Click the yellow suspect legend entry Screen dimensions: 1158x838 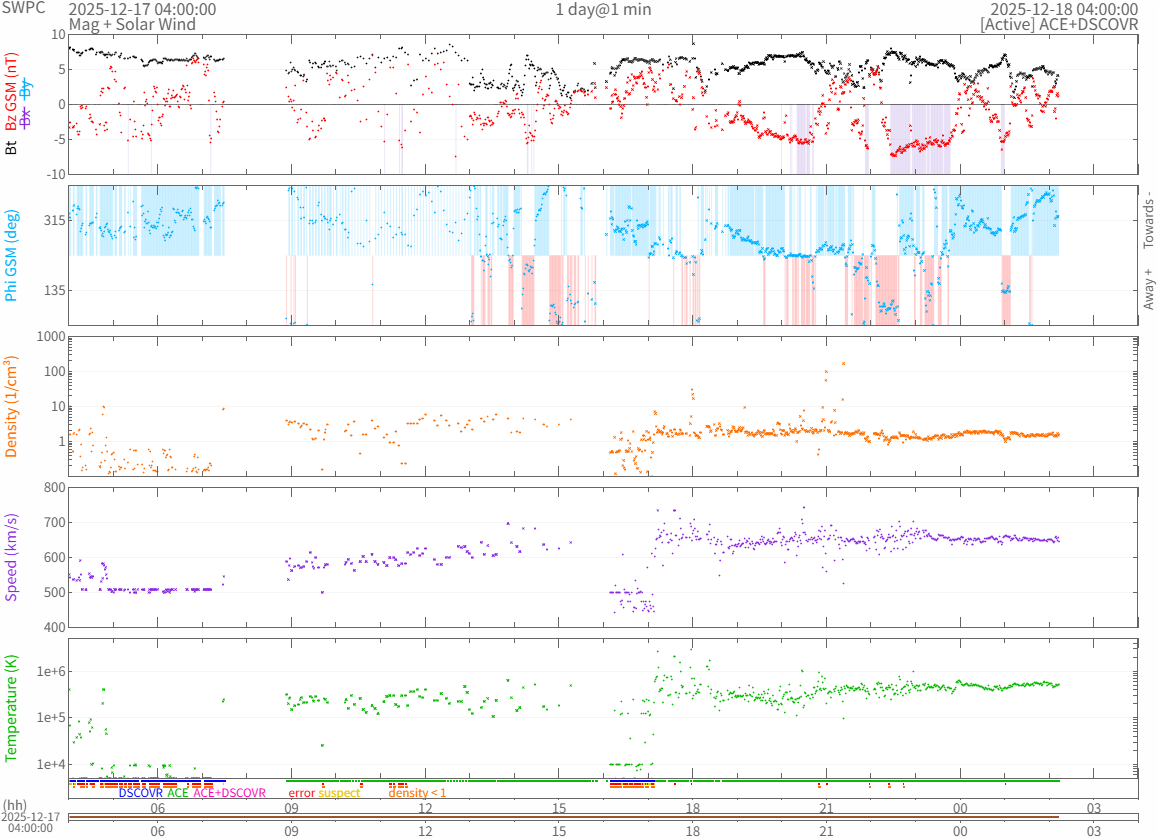(339, 793)
